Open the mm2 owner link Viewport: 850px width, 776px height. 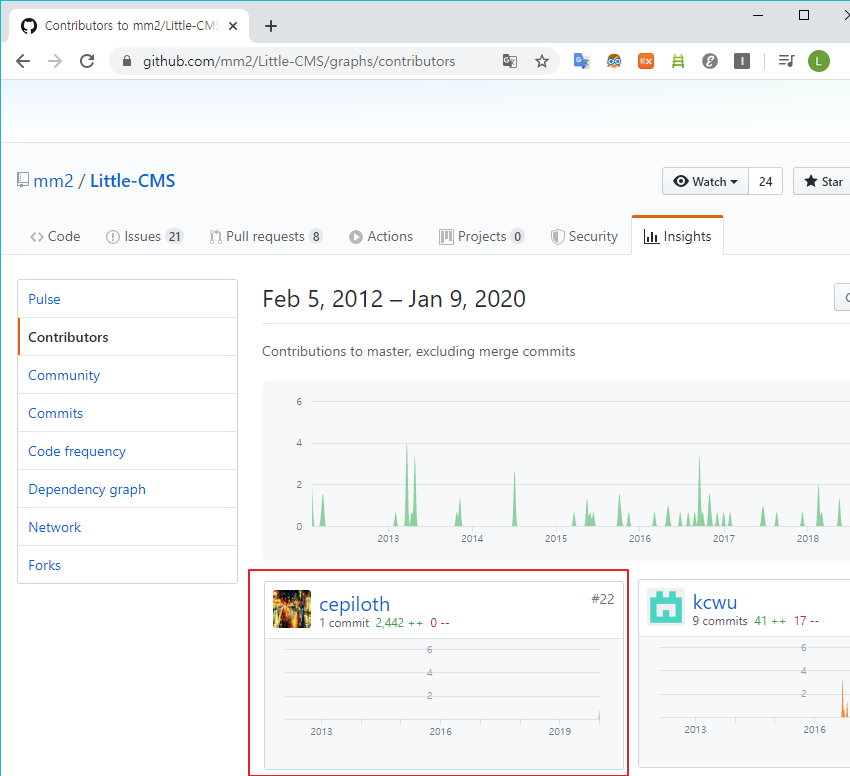tap(53, 181)
